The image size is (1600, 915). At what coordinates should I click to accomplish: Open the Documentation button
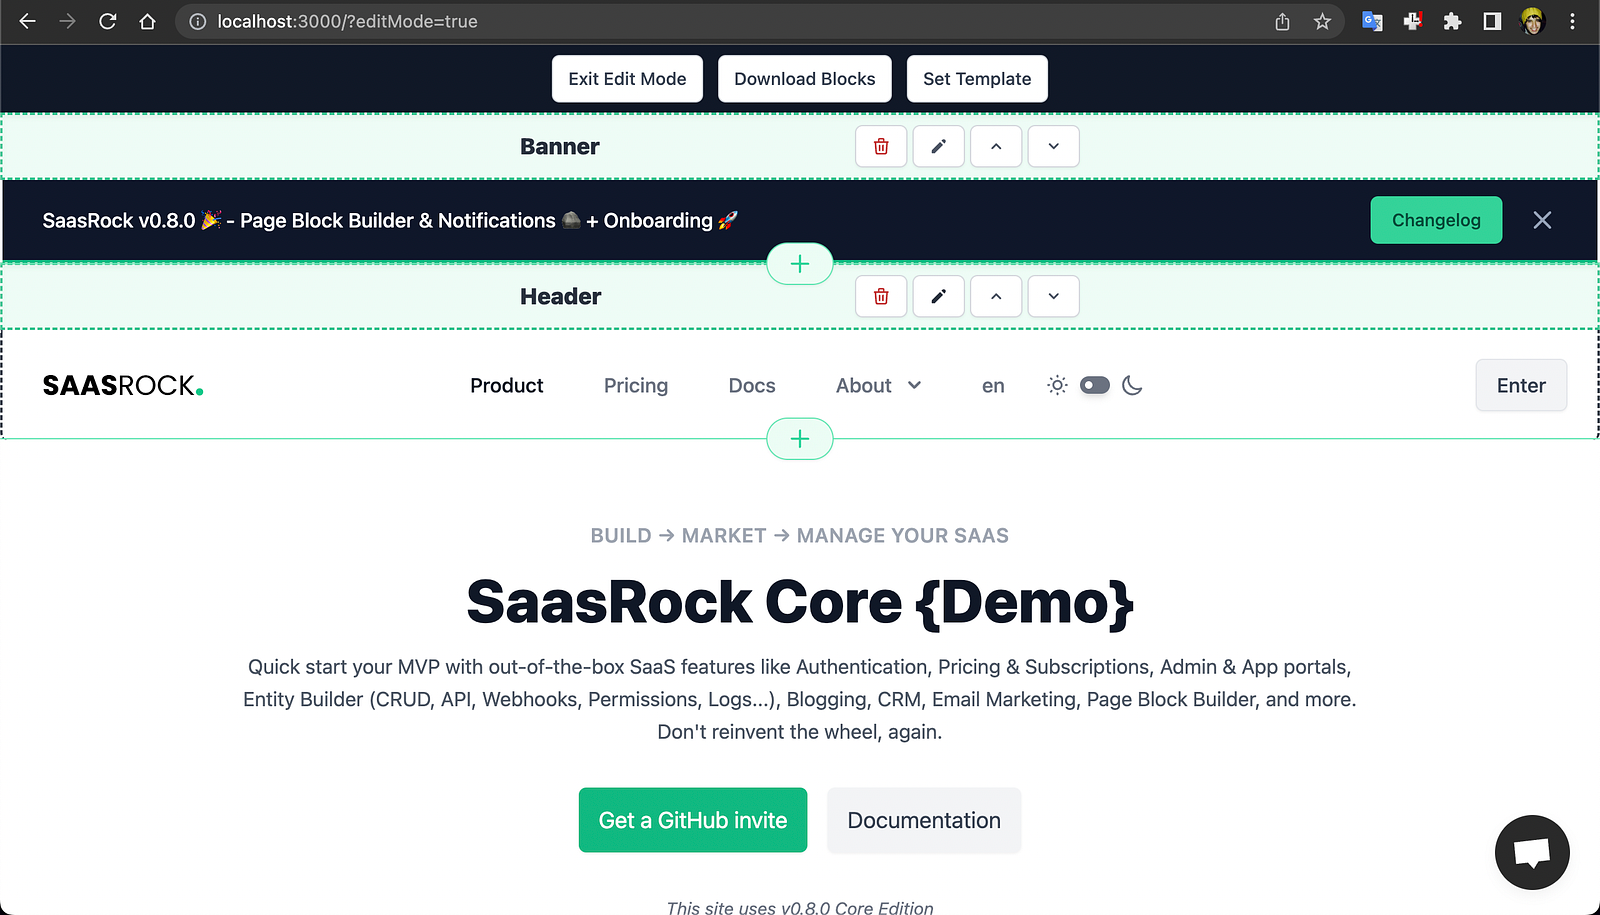pos(924,820)
